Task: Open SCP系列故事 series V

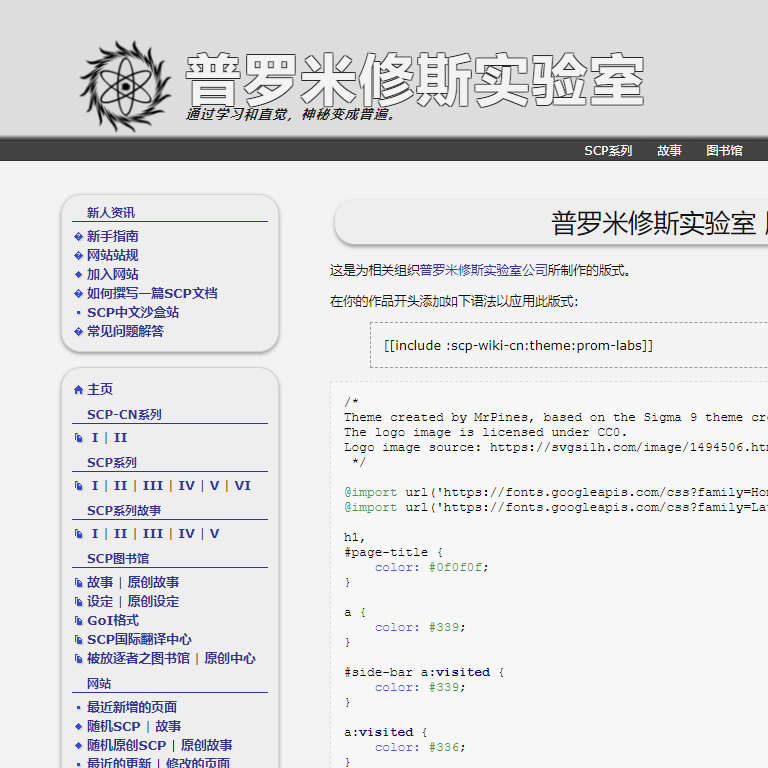Action: pos(214,534)
